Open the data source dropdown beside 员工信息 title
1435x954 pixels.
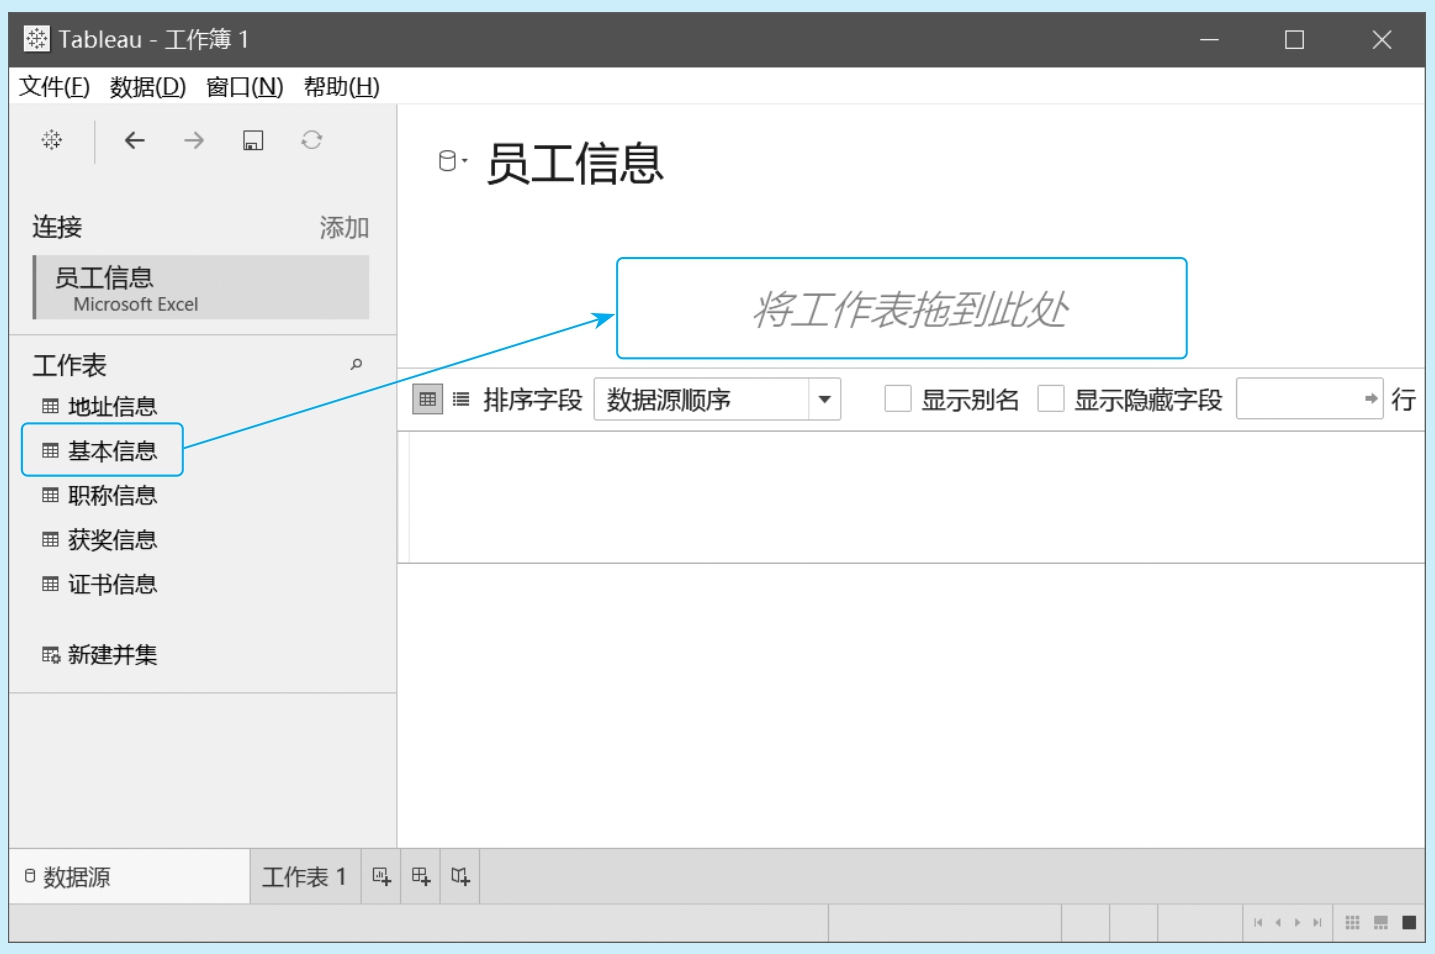pyautogui.click(x=453, y=161)
